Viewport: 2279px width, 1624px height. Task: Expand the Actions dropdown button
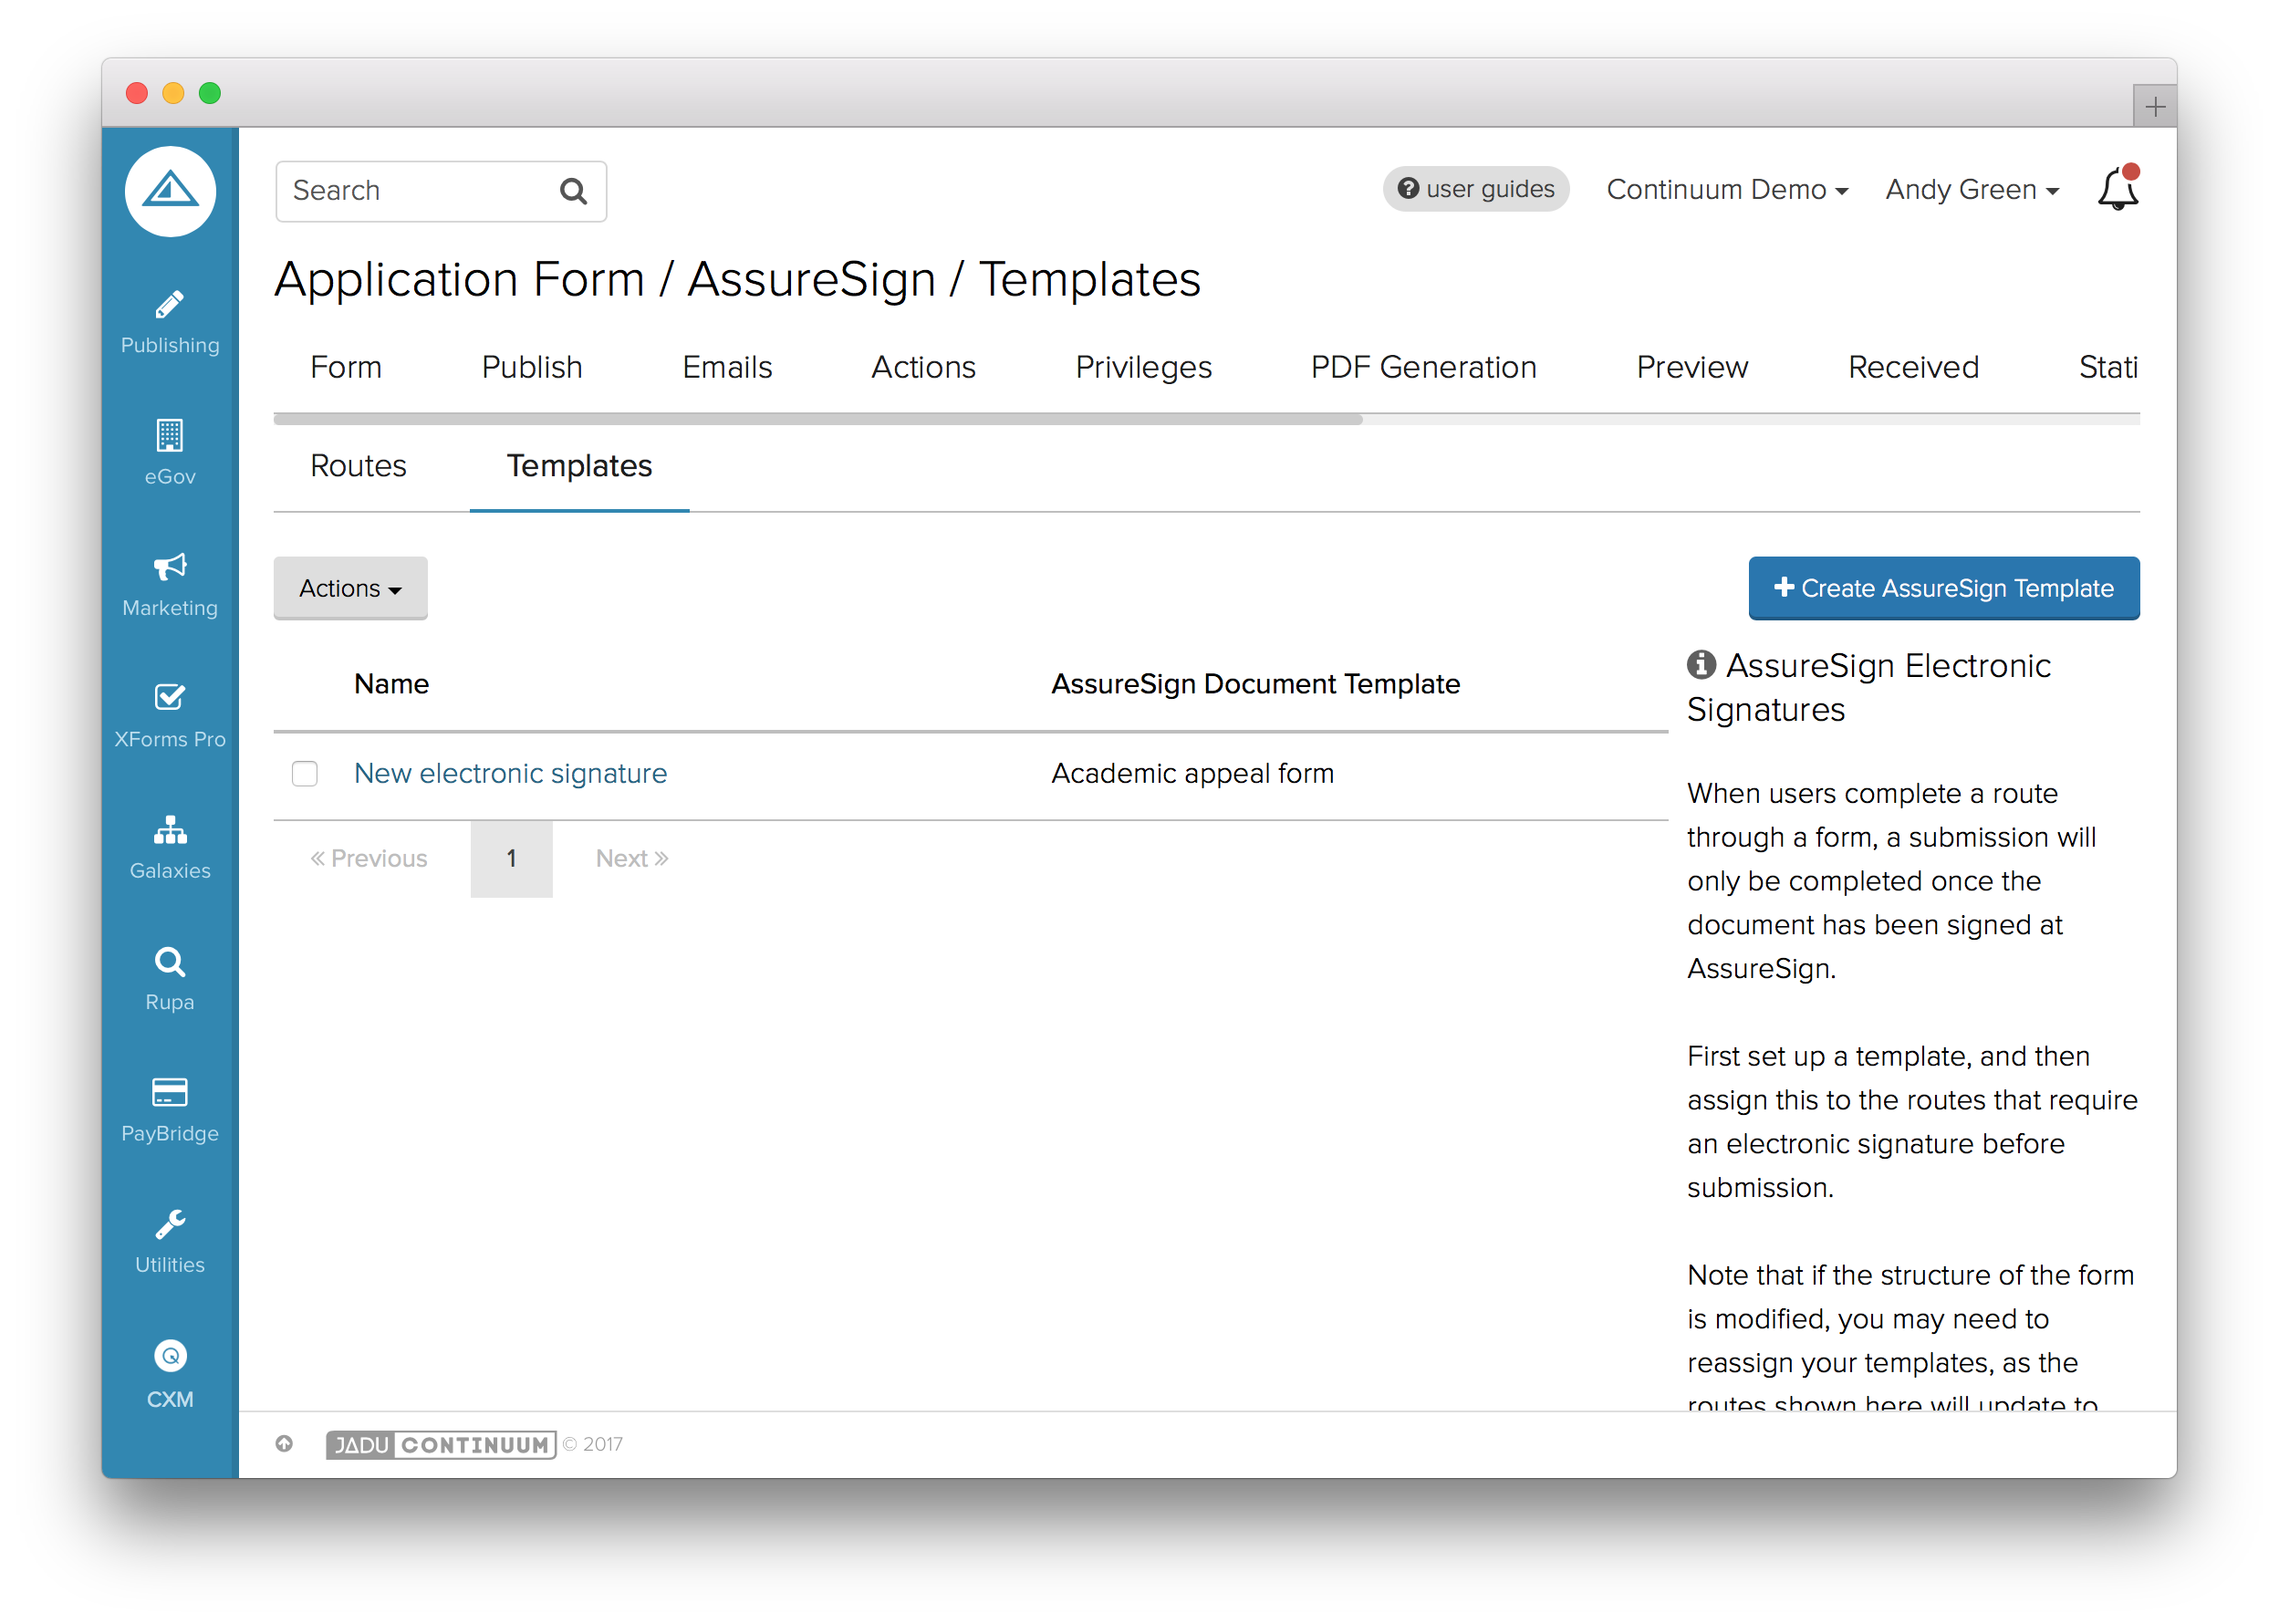tap(350, 588)
